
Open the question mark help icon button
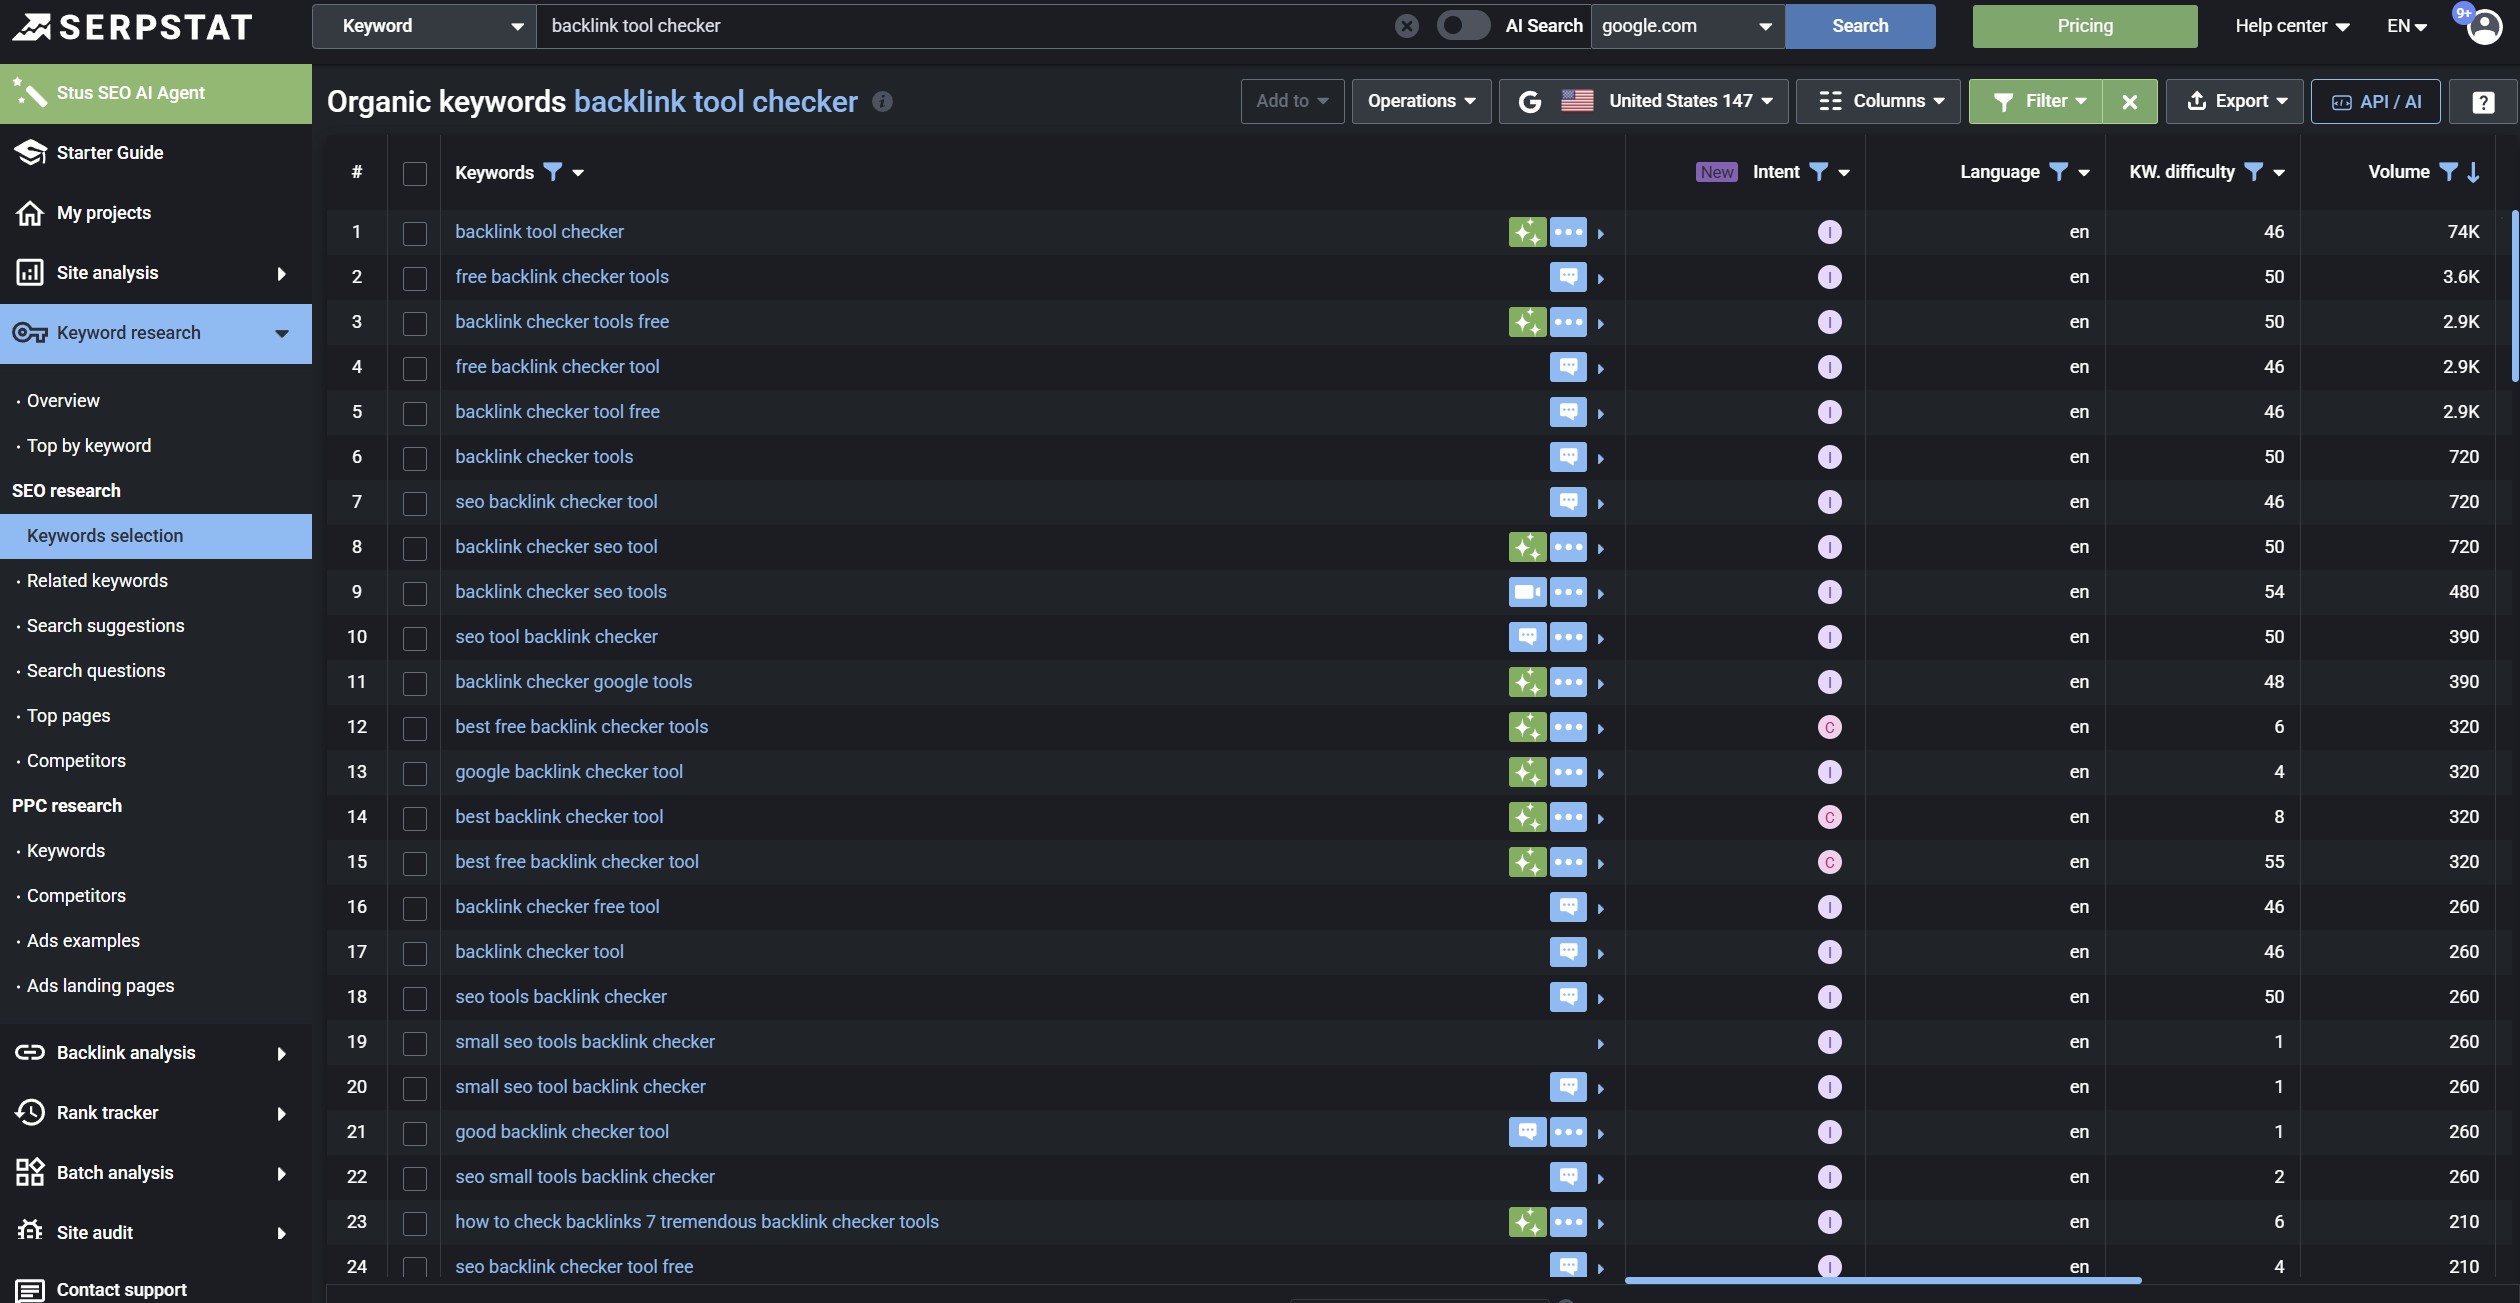tap(2482, 102)
